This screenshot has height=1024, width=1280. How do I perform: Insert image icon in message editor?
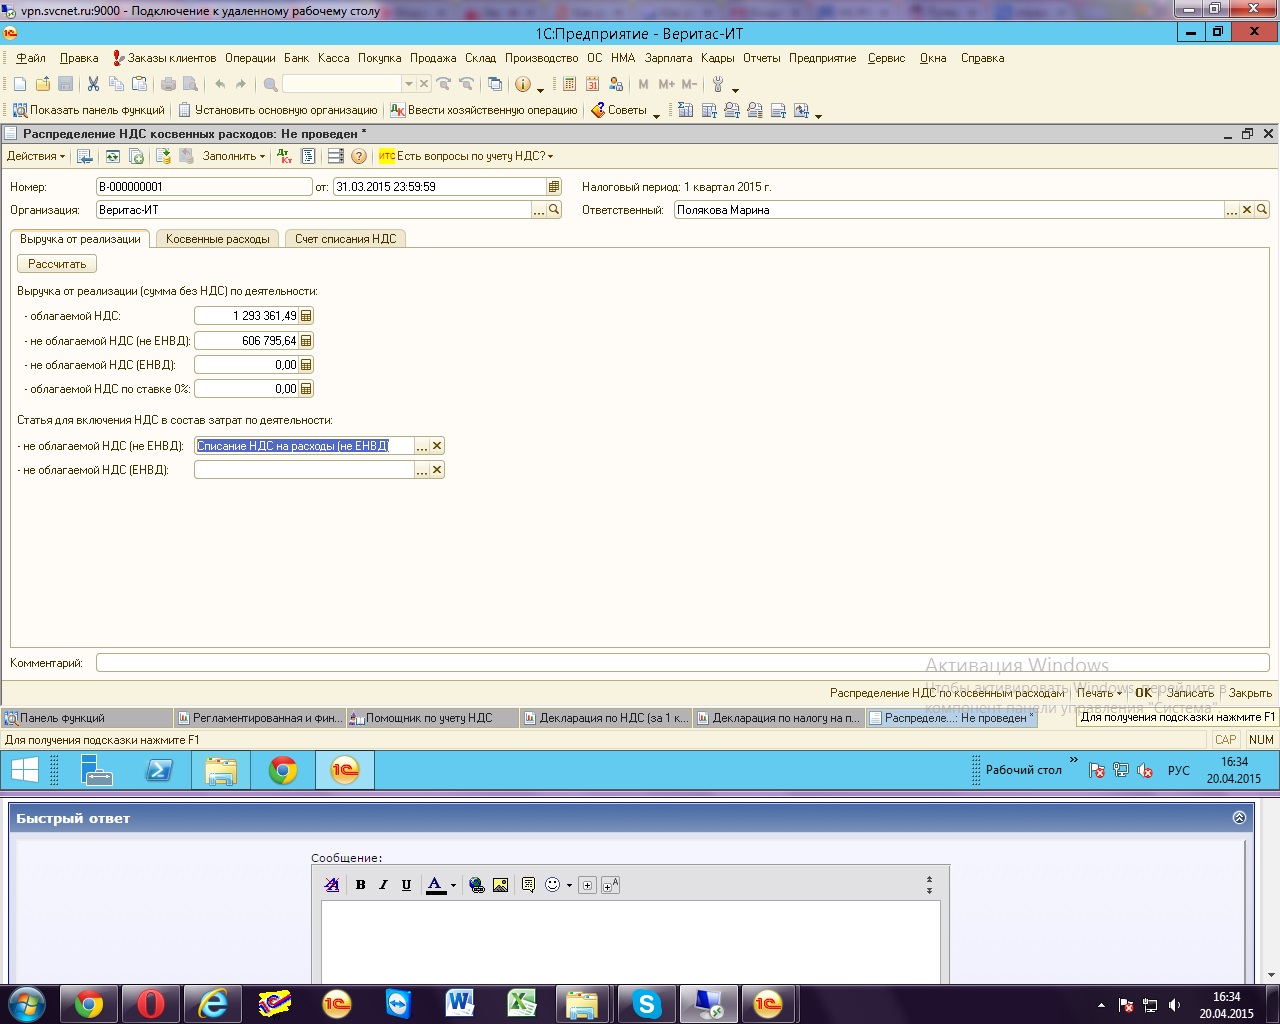(x=500, y=885)
